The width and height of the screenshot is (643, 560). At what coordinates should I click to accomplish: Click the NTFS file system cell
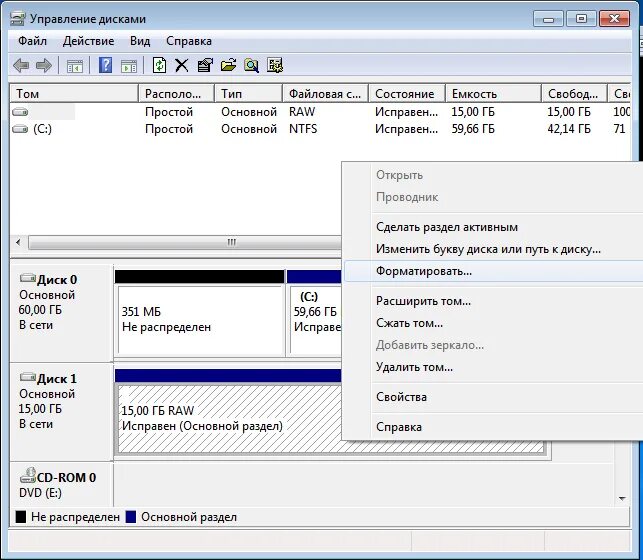(303, 129)
